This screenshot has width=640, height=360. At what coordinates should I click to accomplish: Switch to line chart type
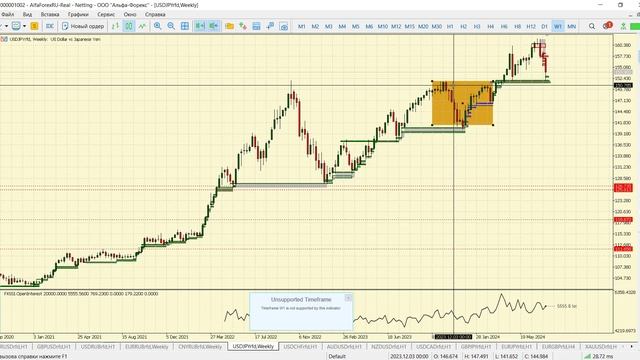coord(142,26)
